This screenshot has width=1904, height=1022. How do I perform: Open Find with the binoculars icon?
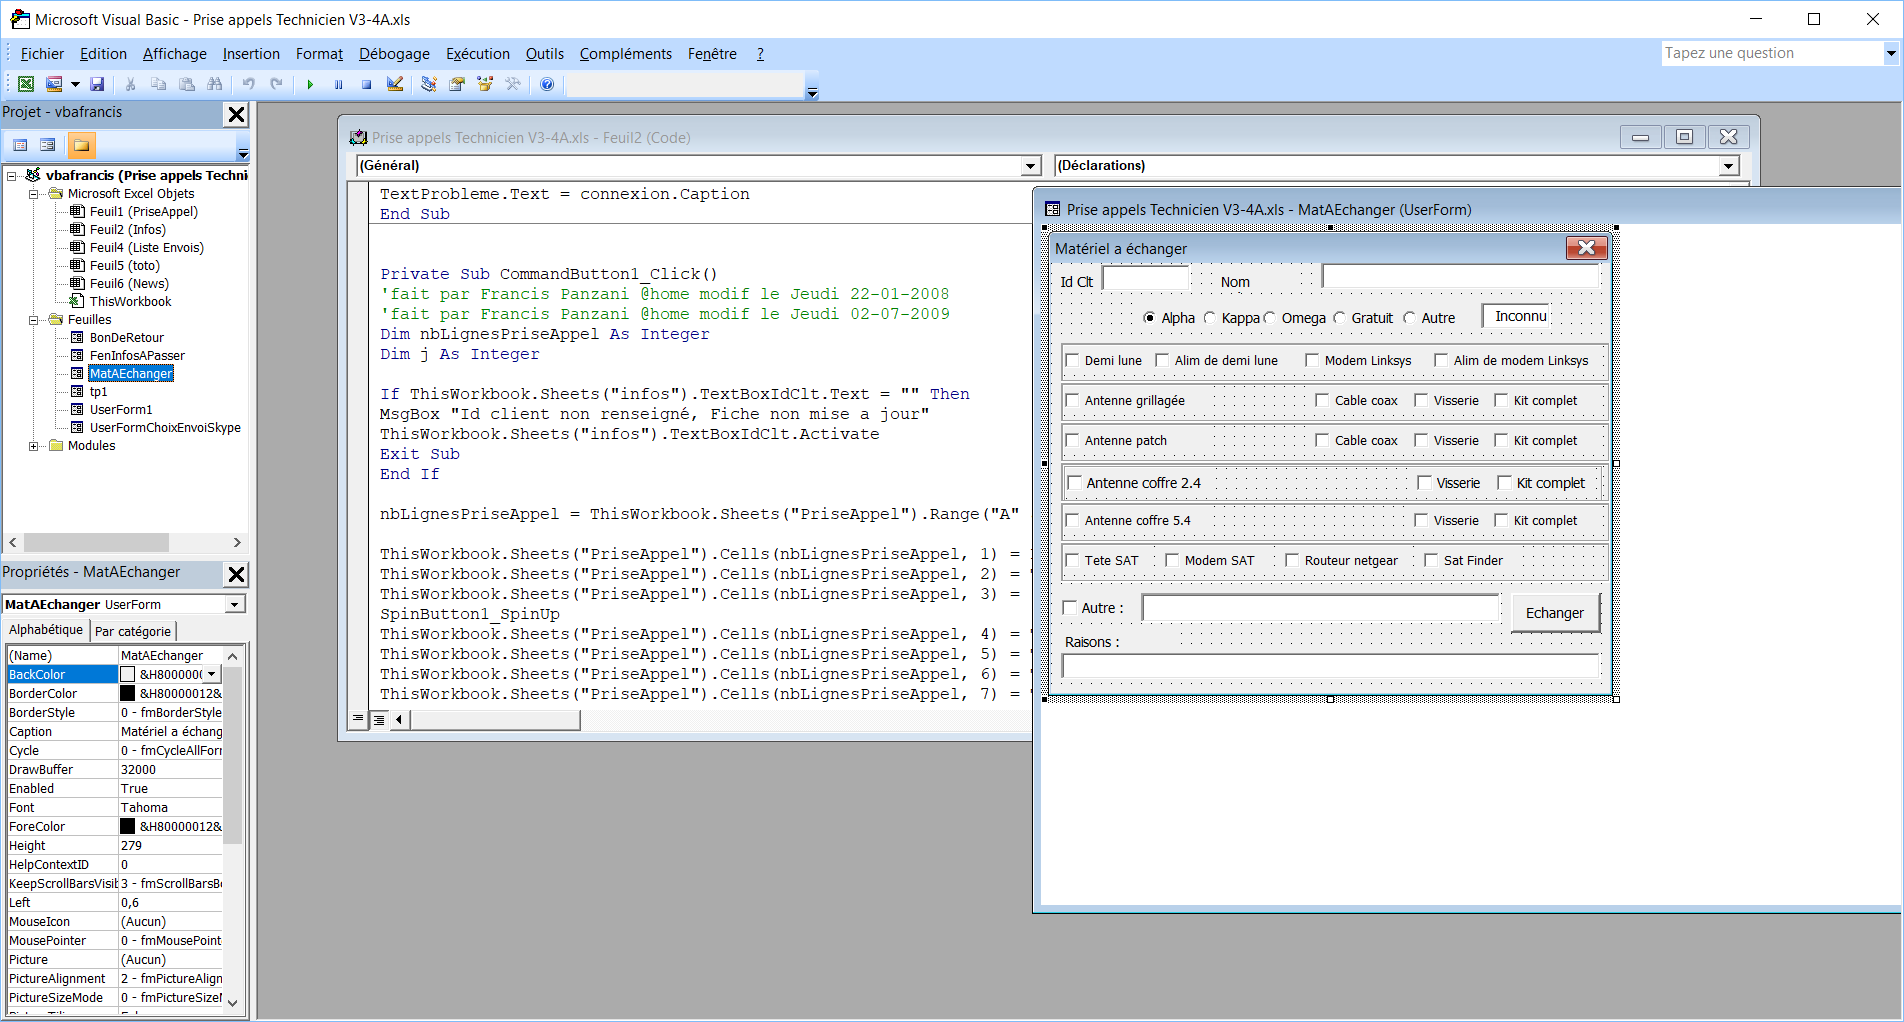214,84
